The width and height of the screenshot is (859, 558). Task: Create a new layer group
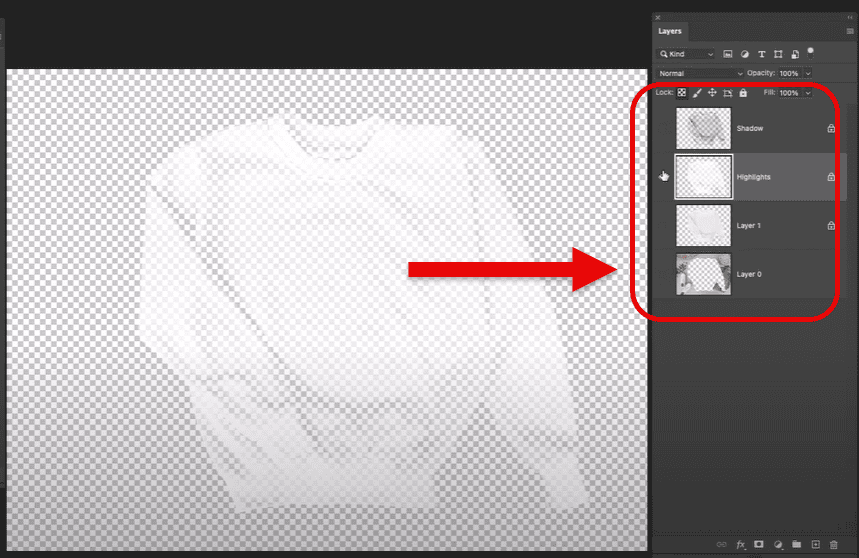click(797, 544)
